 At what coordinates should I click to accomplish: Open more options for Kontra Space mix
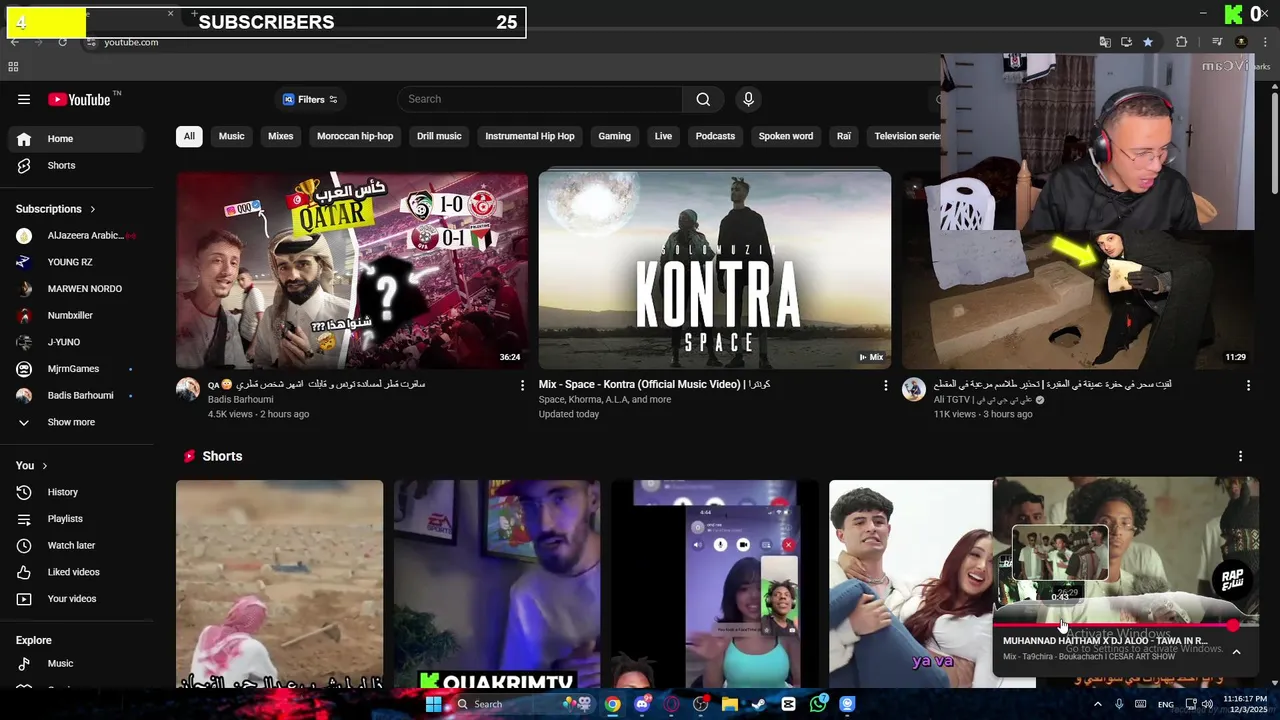point(885,385)
